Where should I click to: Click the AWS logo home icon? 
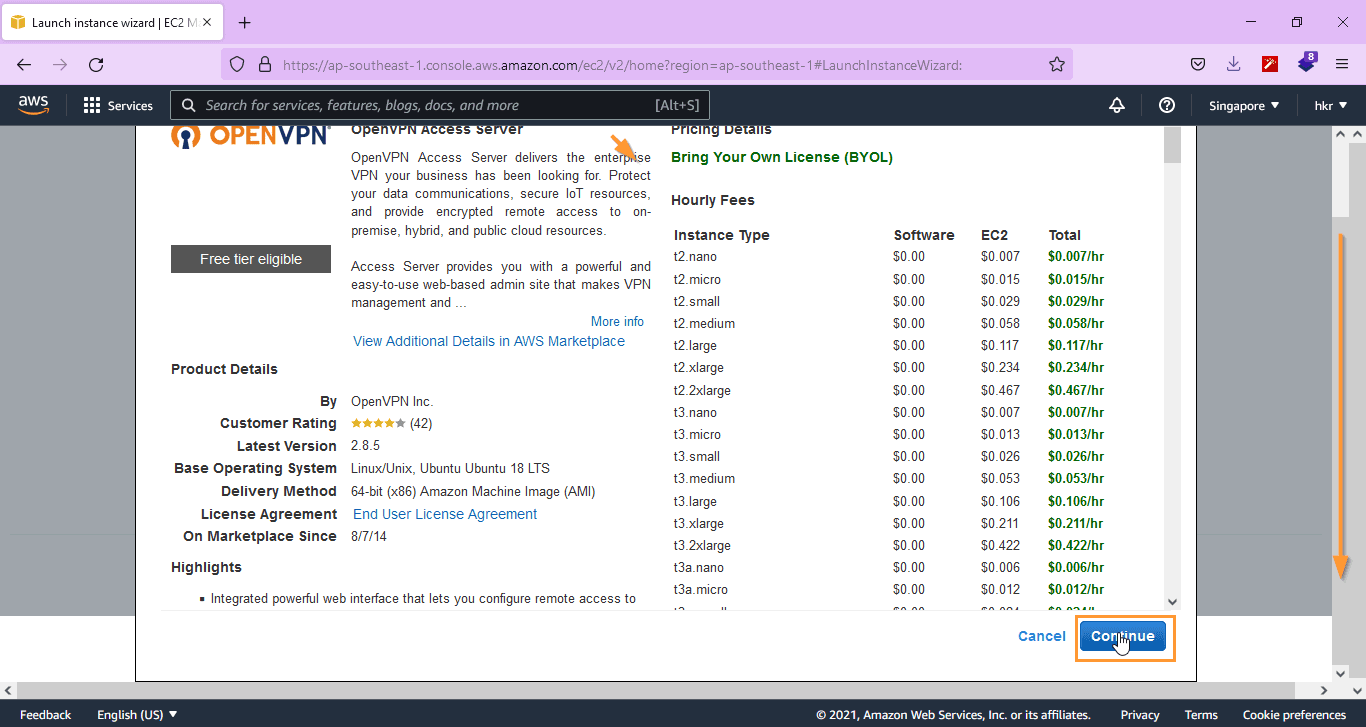33,105
